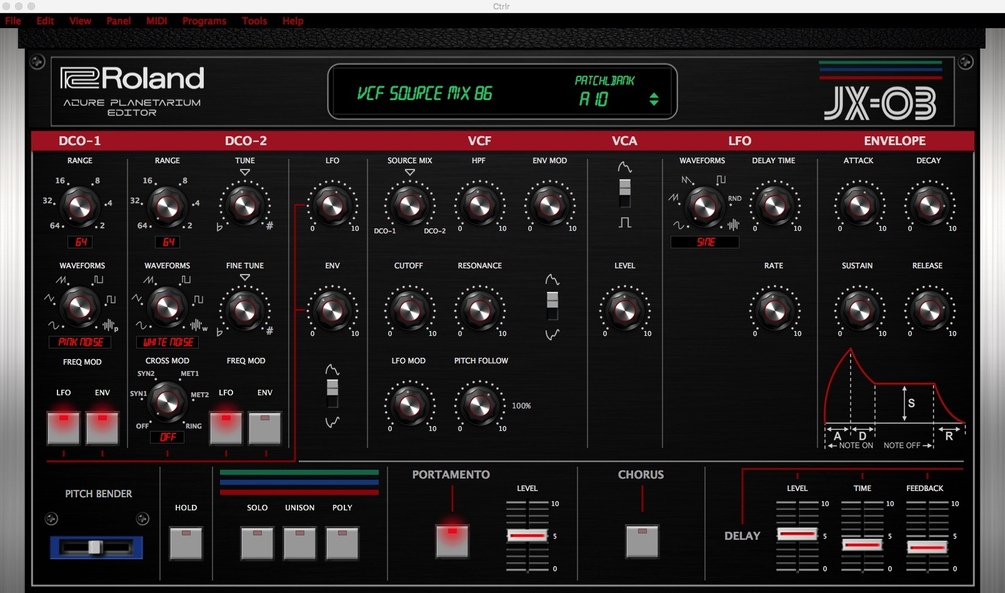Screen dimensions: 1005x593
Task: Open the Programs menu
Action: [204, 20]
